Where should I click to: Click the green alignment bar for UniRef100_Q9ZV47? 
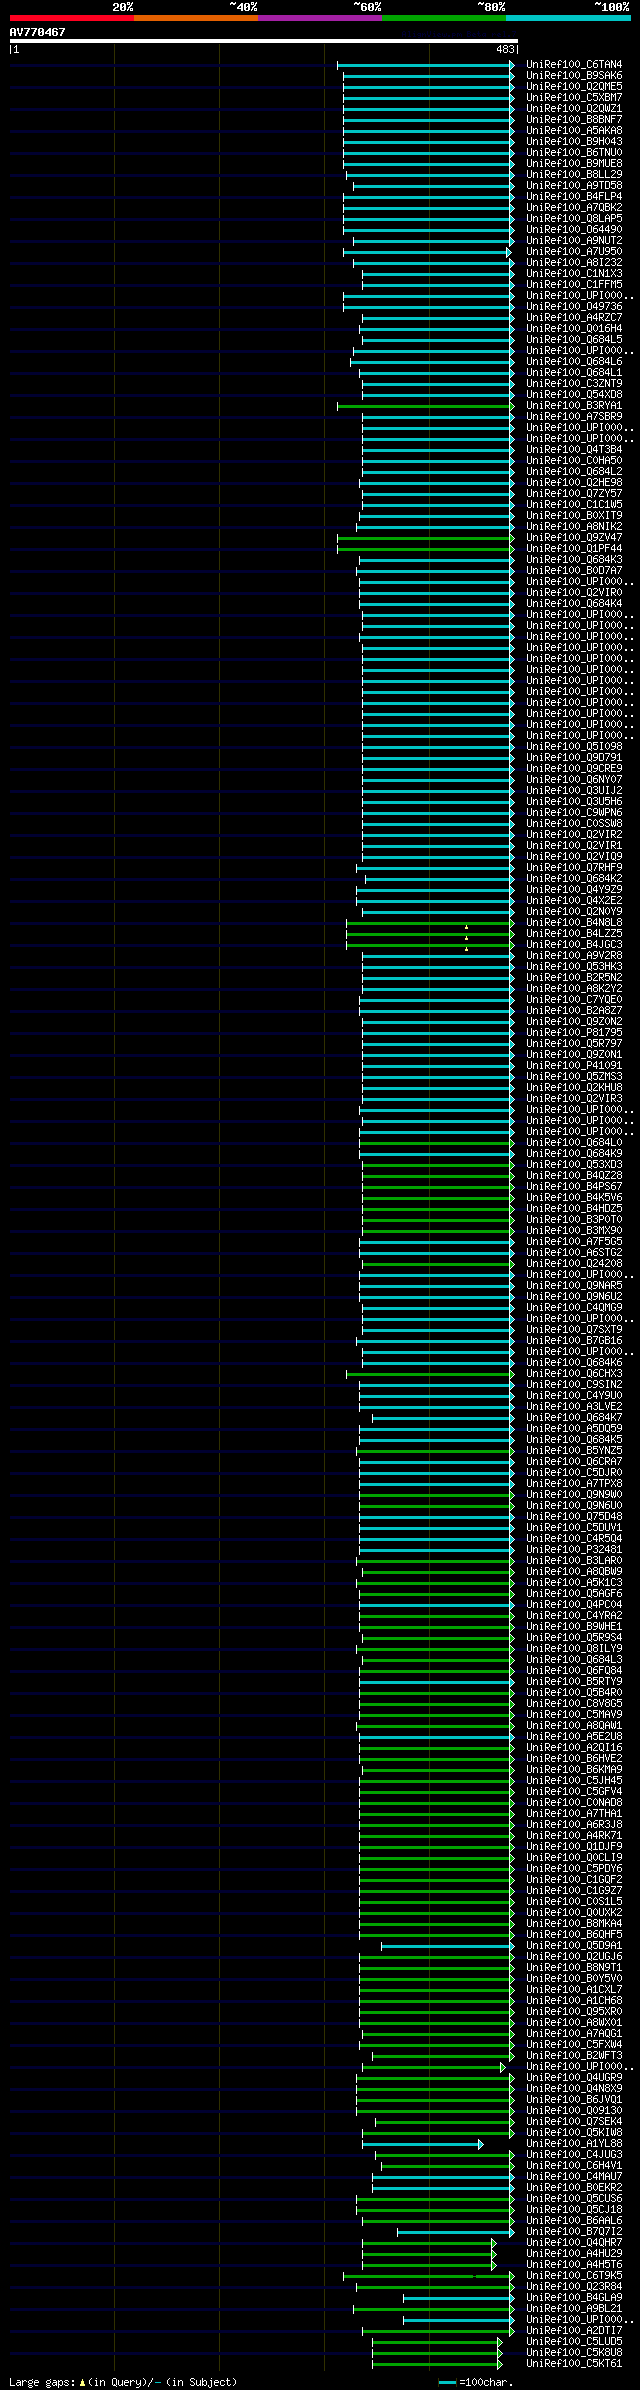click(x=425, y=538)
